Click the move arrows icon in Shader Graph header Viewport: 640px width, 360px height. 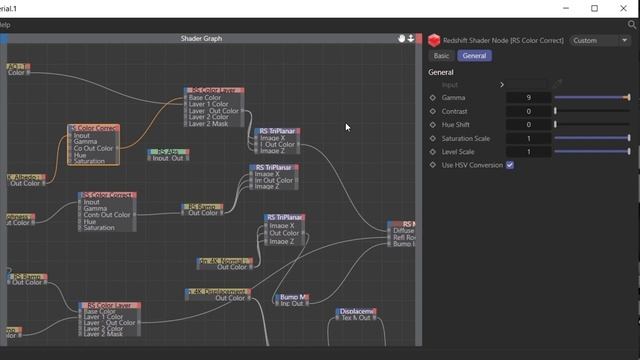pyautogui.click(x=411, y=38)
